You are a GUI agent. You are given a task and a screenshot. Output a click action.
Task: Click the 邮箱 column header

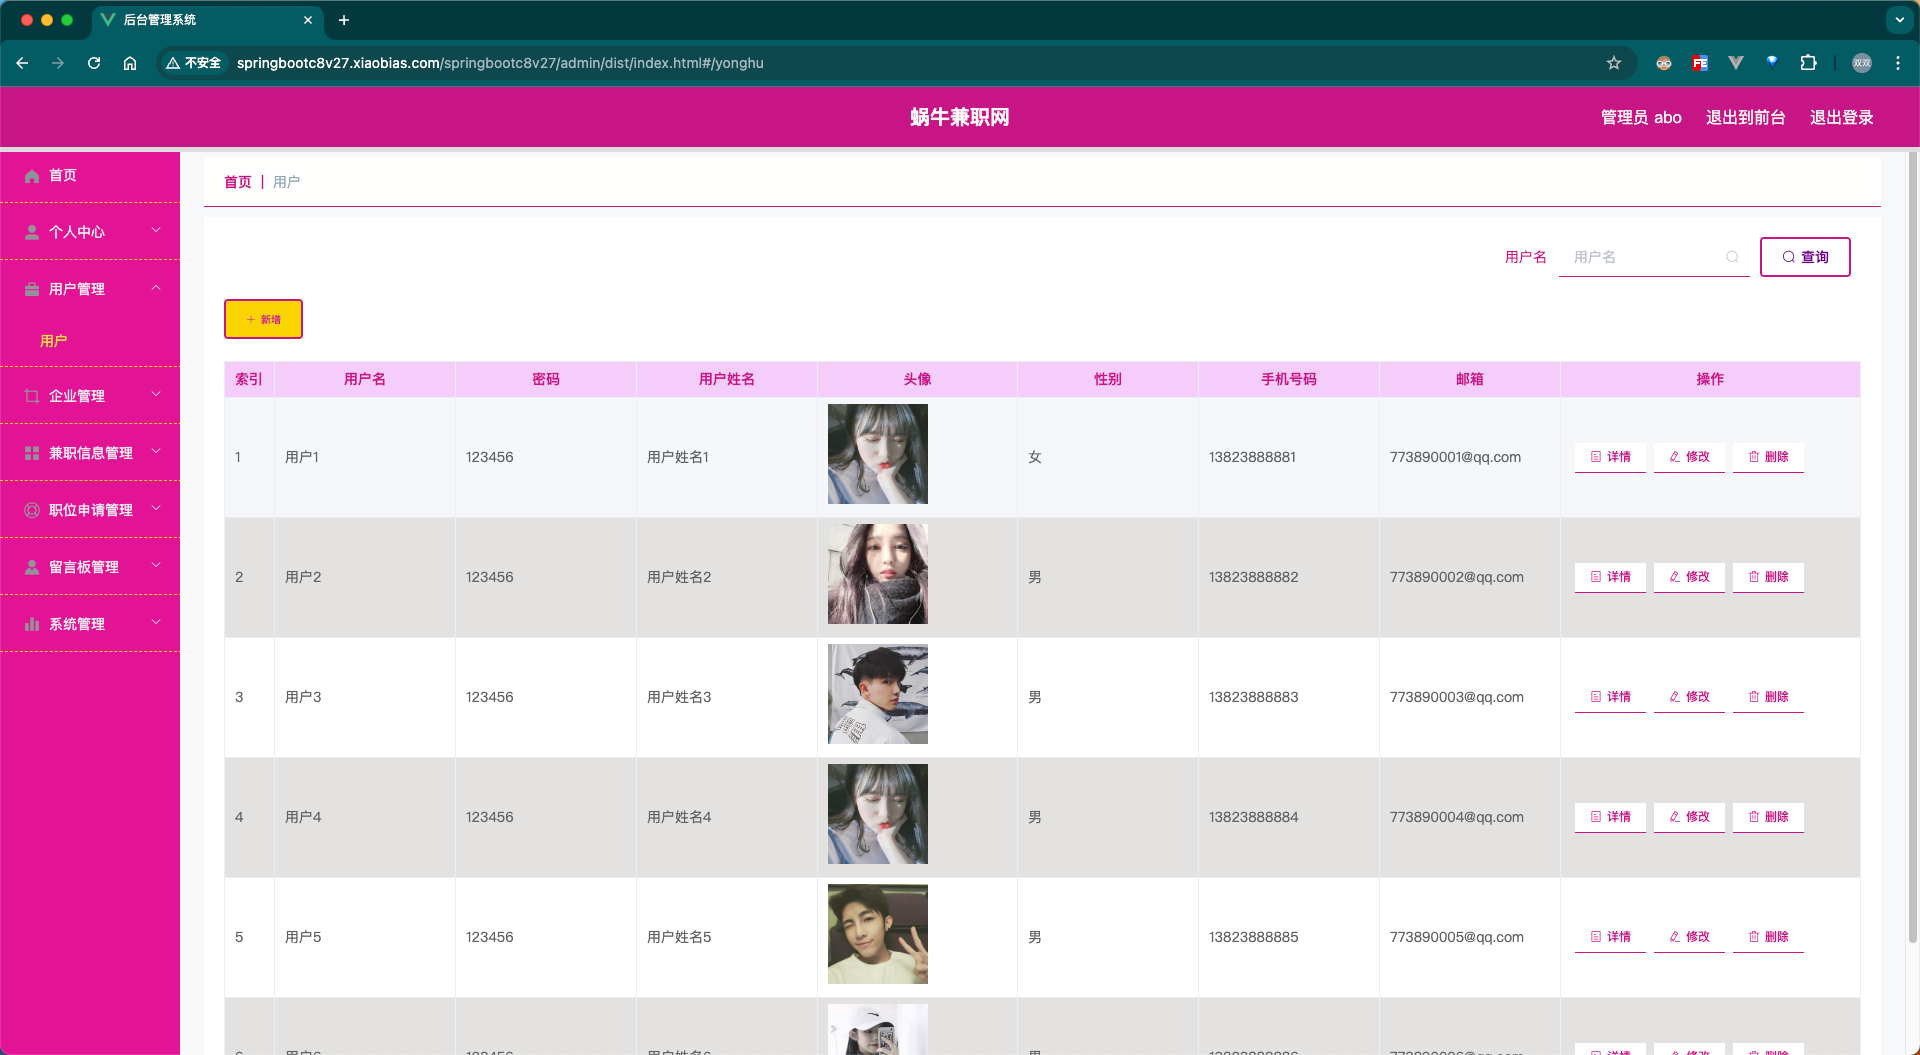1469,379
